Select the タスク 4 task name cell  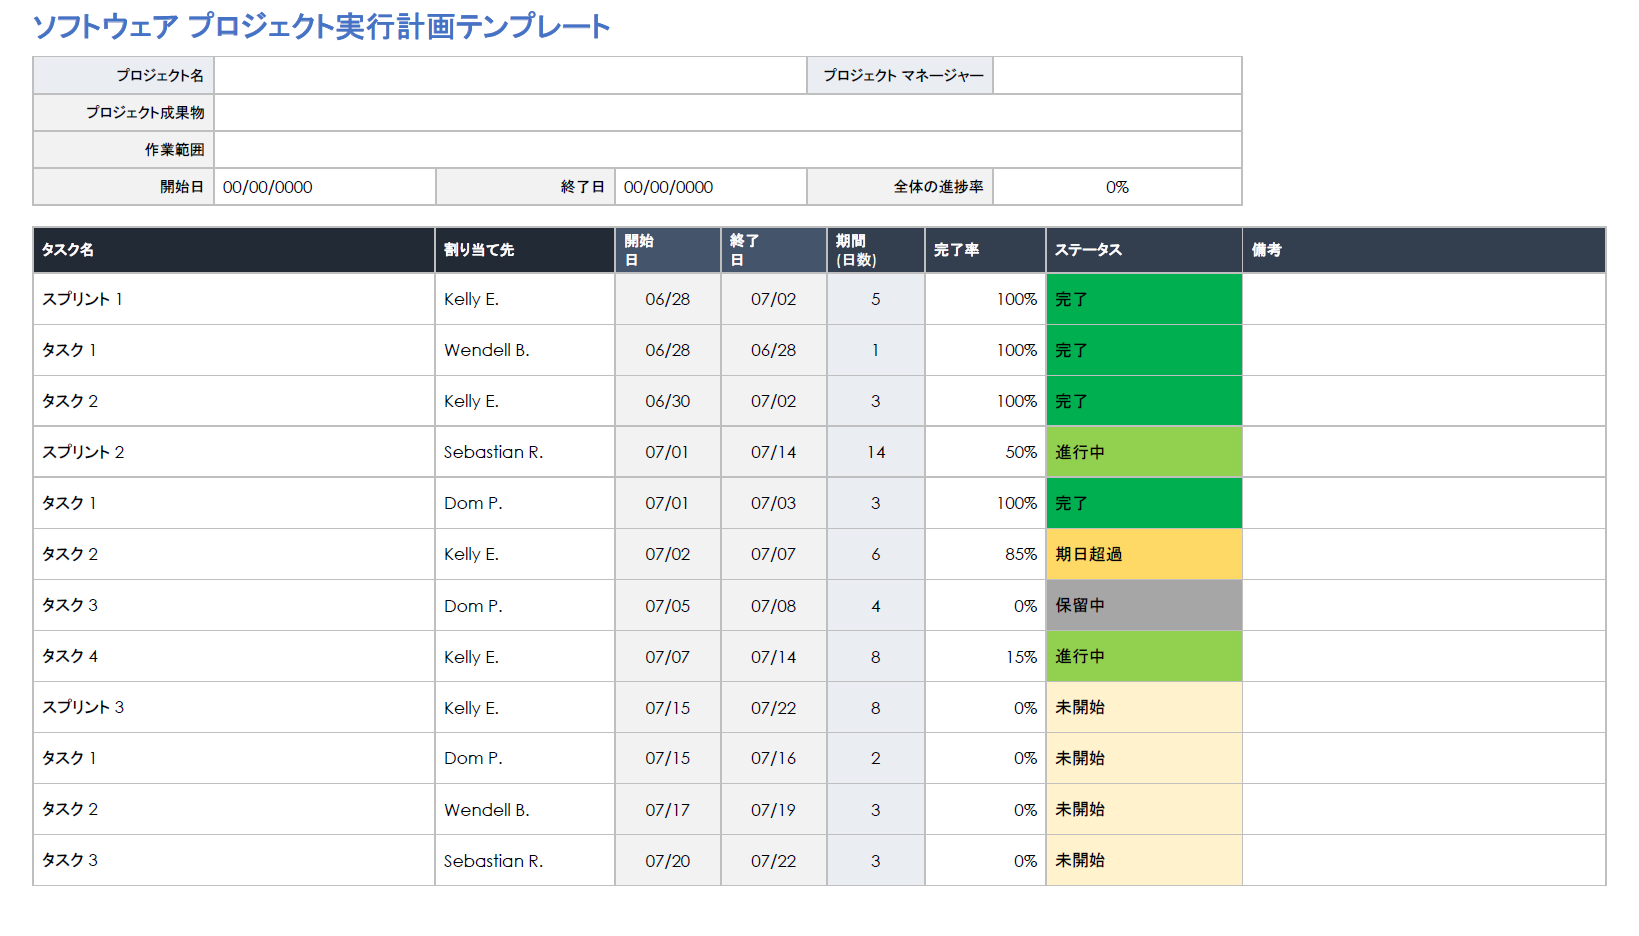pyautogui.click(x=234, y=656)
